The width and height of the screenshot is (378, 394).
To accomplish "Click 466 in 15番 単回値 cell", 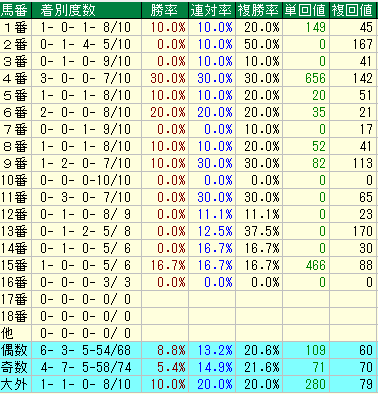I will point(315,265).
